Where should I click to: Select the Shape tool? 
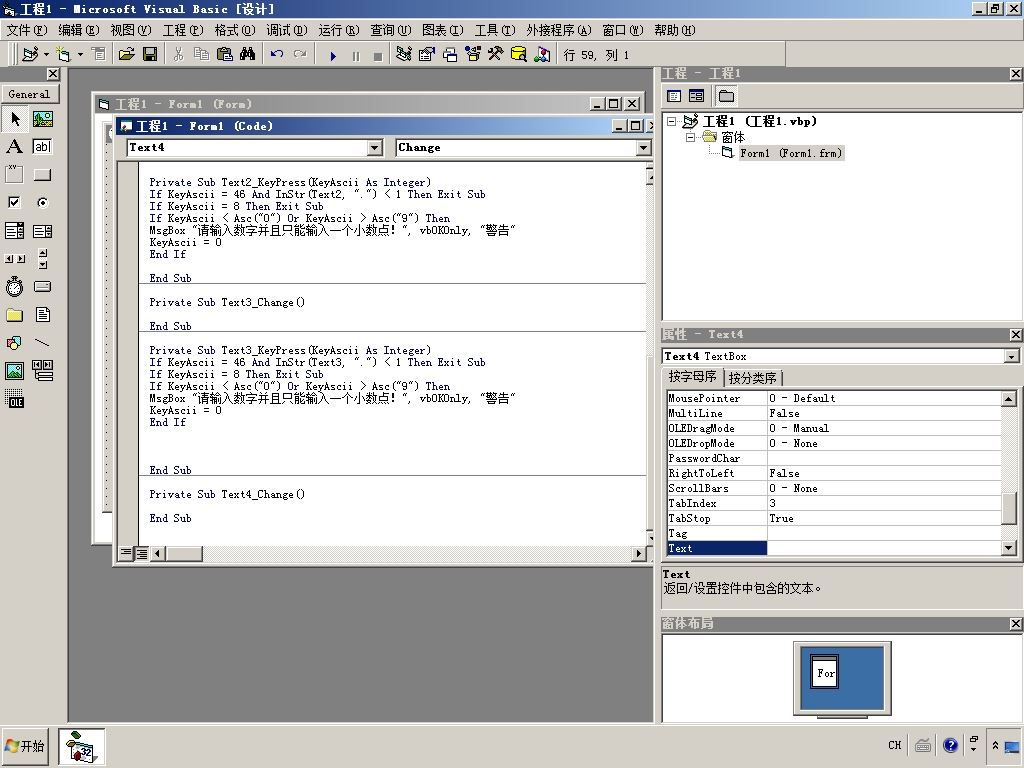tap(14, 343)
